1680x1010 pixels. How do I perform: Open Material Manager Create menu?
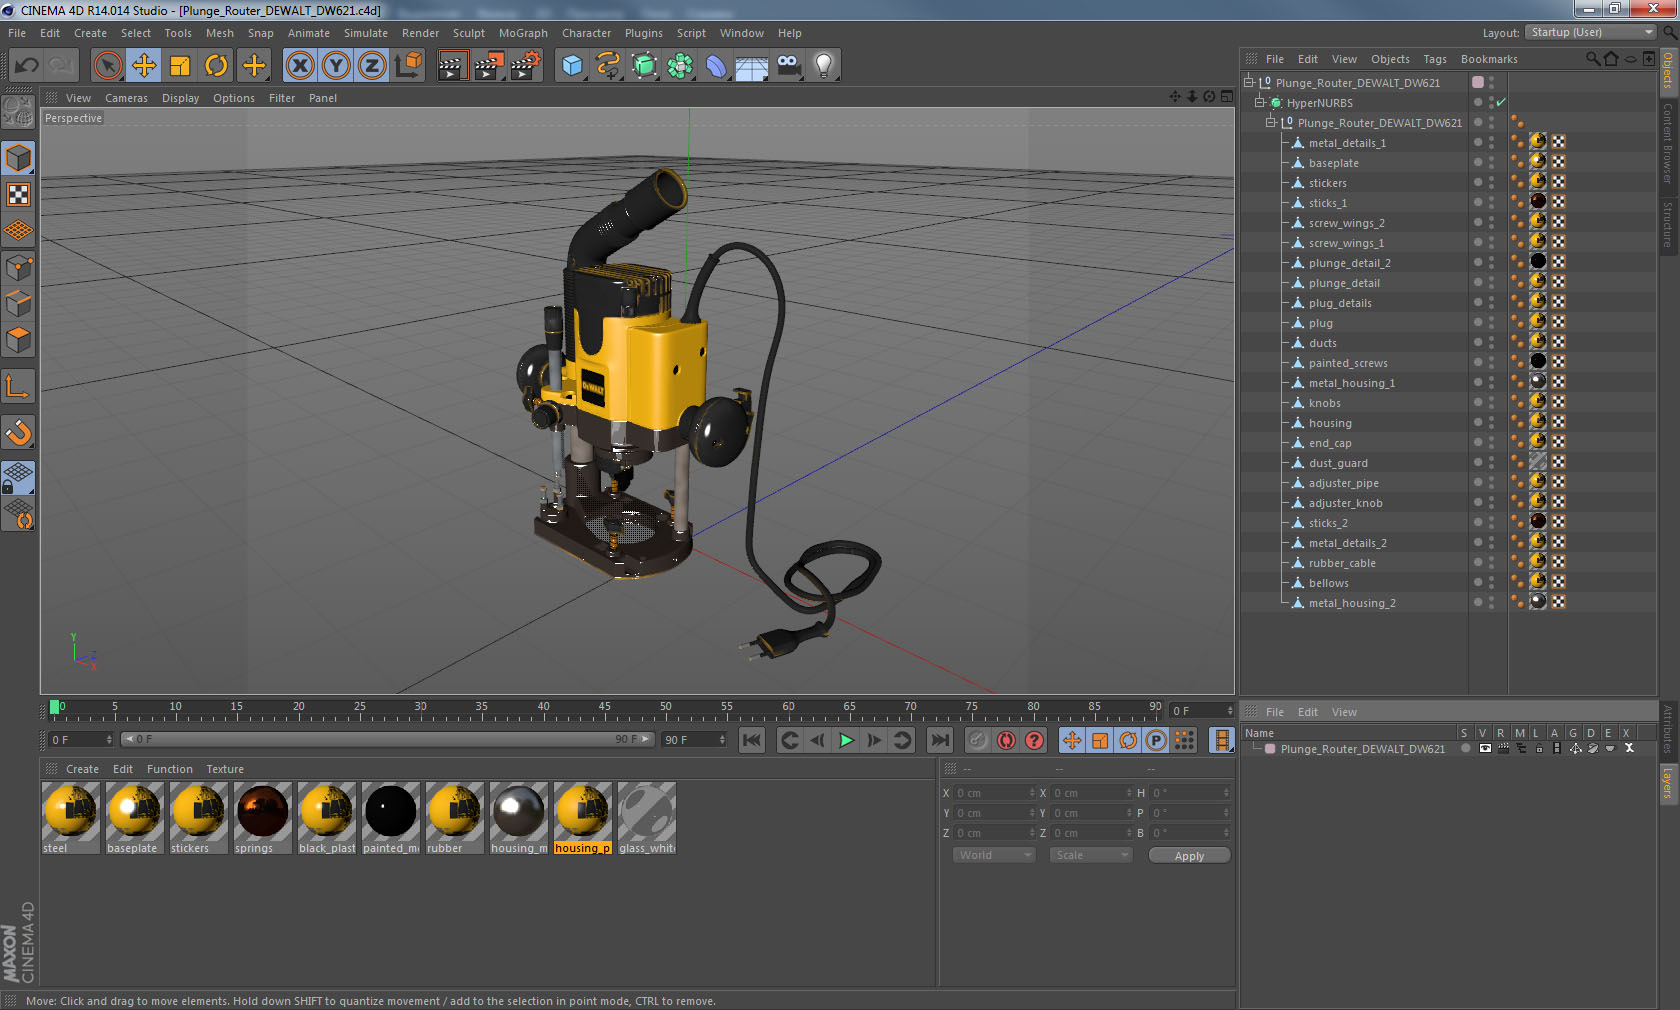pos(82,769)
